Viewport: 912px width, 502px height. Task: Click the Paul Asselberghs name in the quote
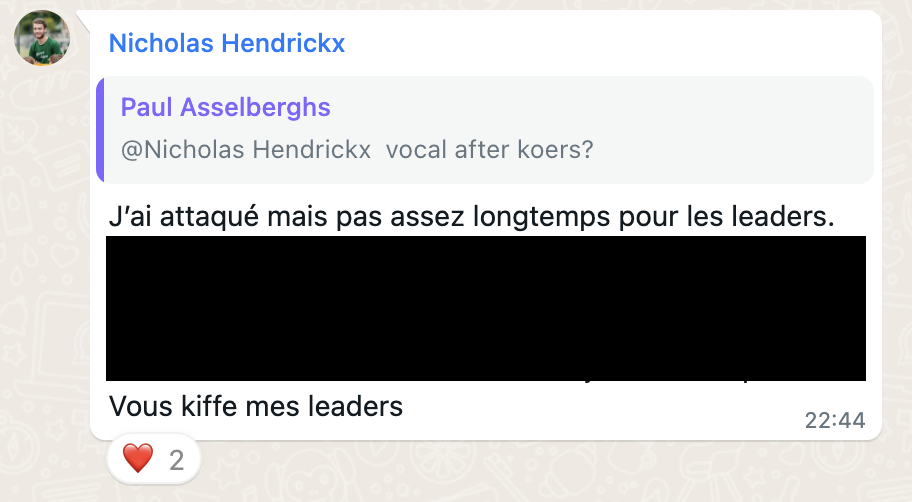226,108
